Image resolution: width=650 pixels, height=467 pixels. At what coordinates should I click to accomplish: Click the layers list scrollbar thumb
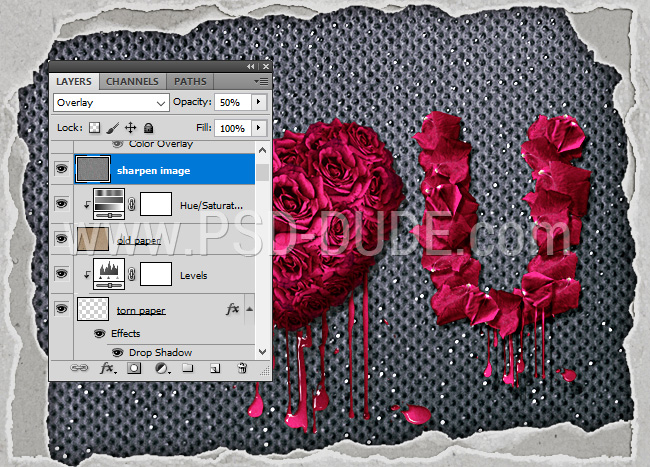coord(262,172)
